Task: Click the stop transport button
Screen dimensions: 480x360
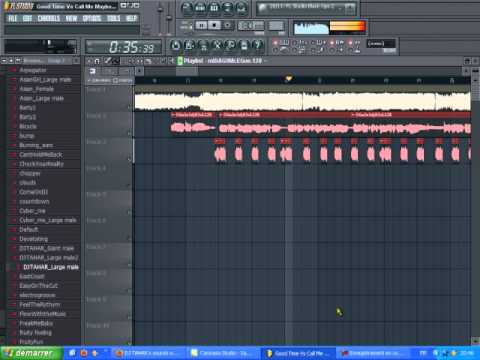Action: click(214, 25)
